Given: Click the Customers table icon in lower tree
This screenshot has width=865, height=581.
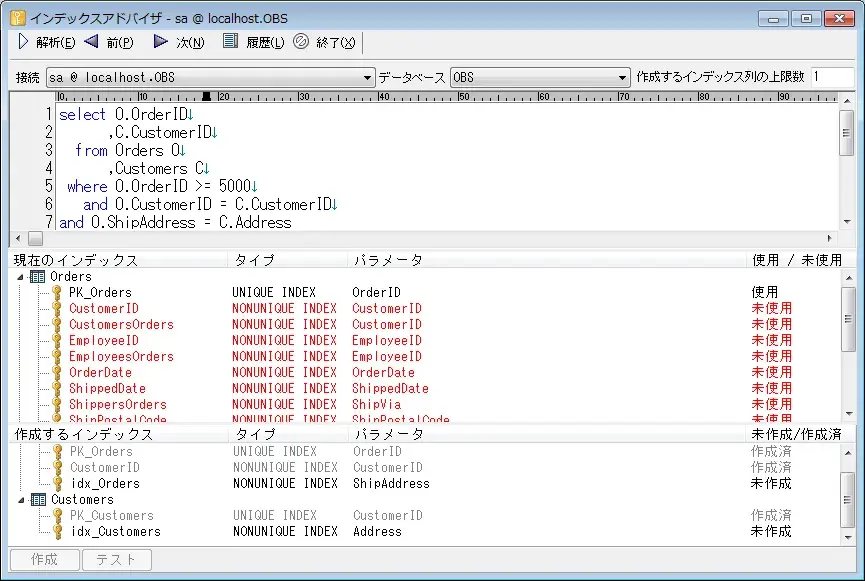Looking at the screenshot, I should [38, 500].
